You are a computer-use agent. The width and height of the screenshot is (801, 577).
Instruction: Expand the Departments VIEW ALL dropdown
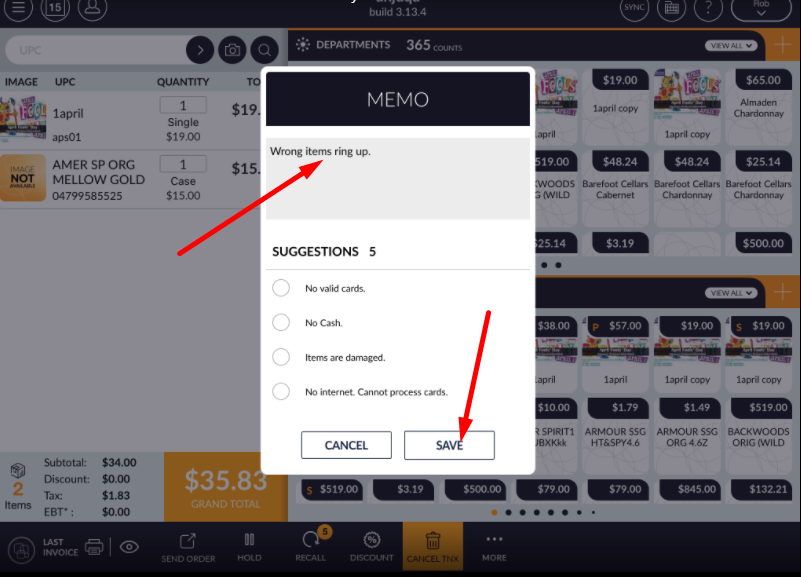pyautogui.click(x=731, y=45)
